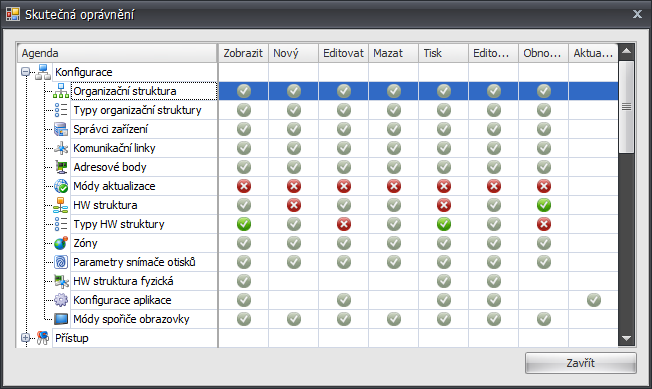Click the Správci zařízení icon

[61, 129]
